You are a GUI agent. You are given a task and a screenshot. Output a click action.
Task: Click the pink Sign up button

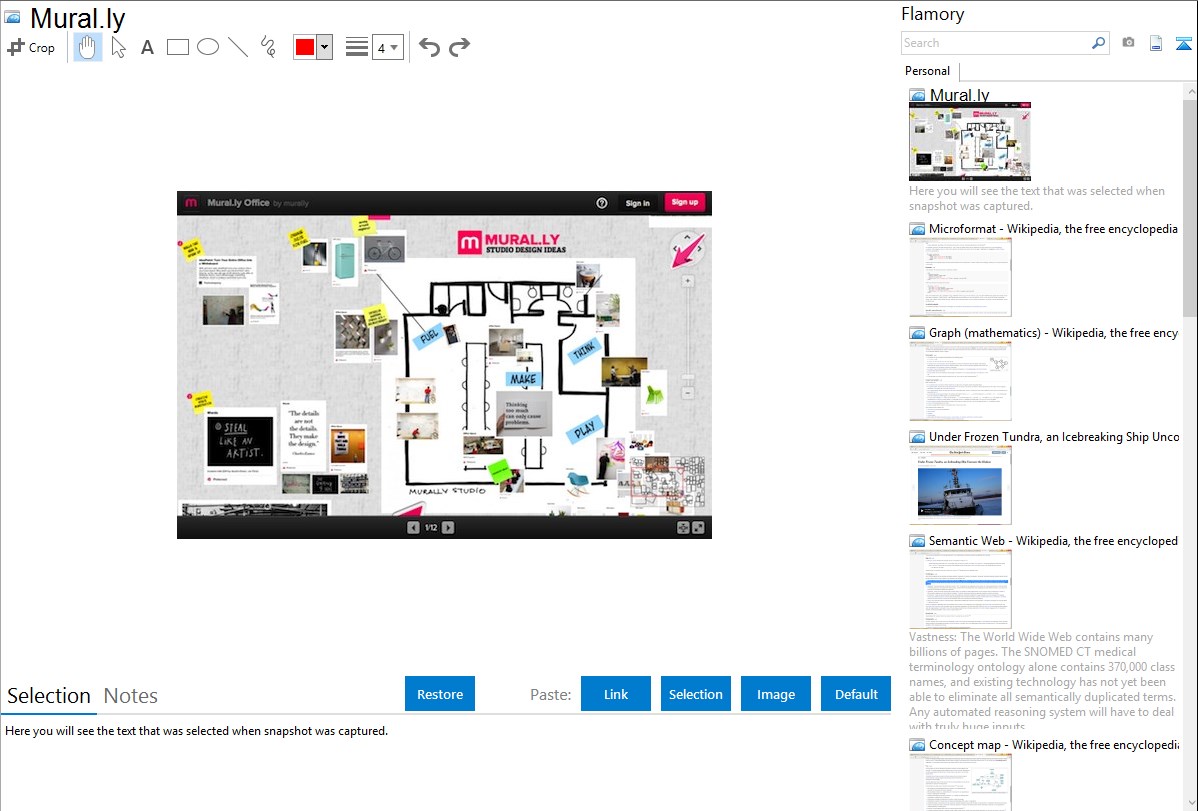pyautogui.click(x=685, y=203)
